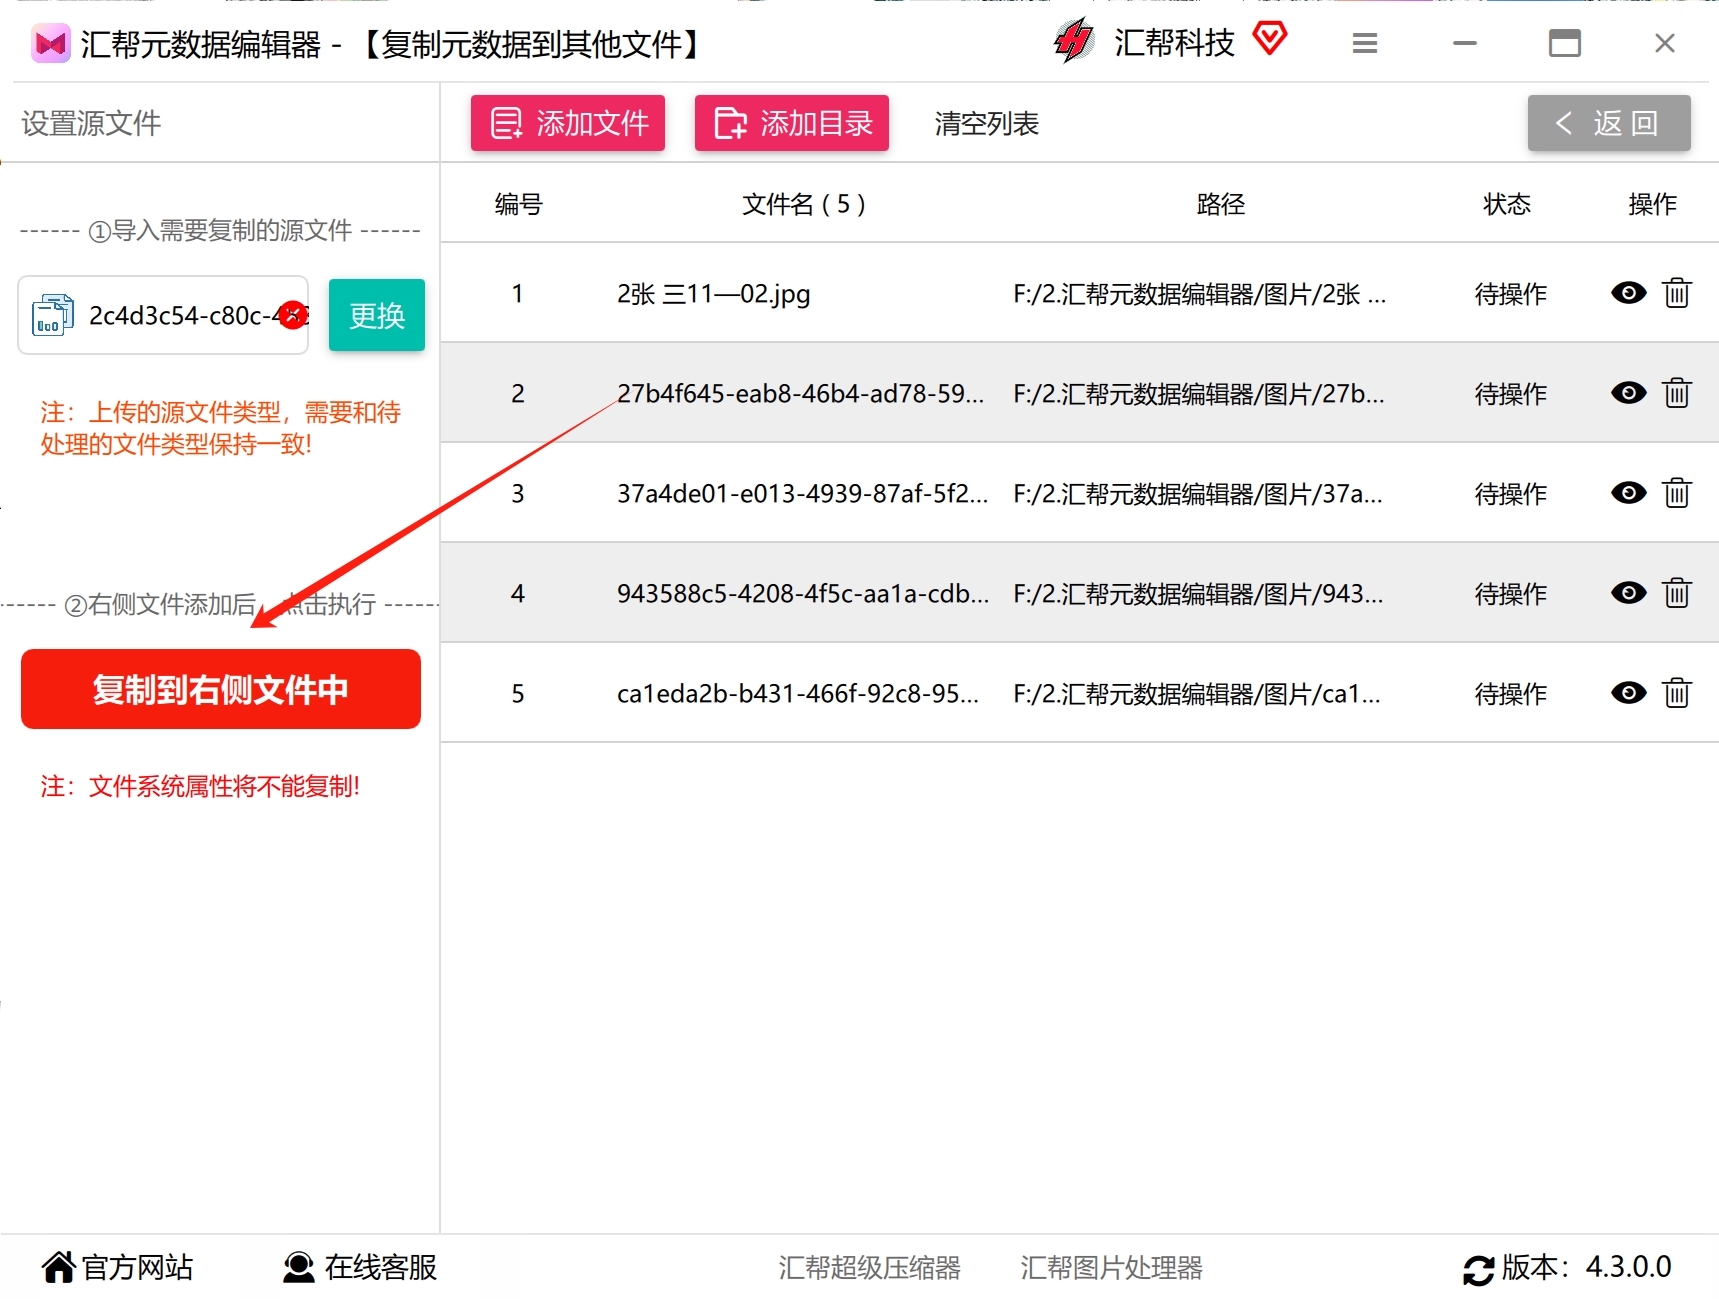Click 复制到右侧文件中 button

point(221,689)
